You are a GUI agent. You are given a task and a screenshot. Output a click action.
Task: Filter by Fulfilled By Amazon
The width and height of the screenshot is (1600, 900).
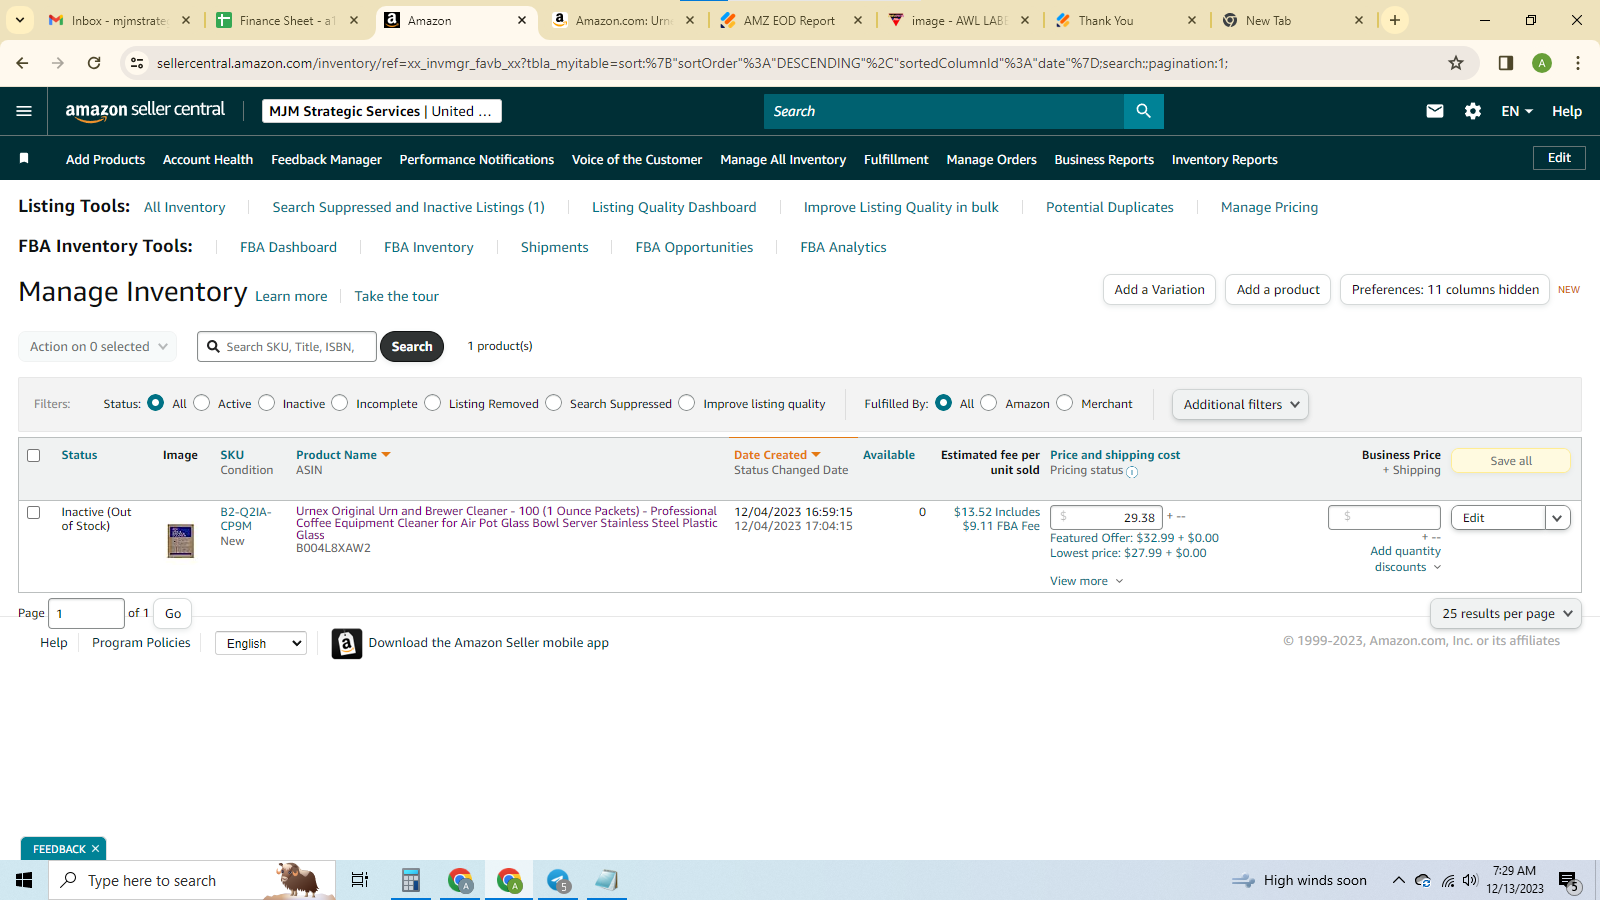coord(989,403)
